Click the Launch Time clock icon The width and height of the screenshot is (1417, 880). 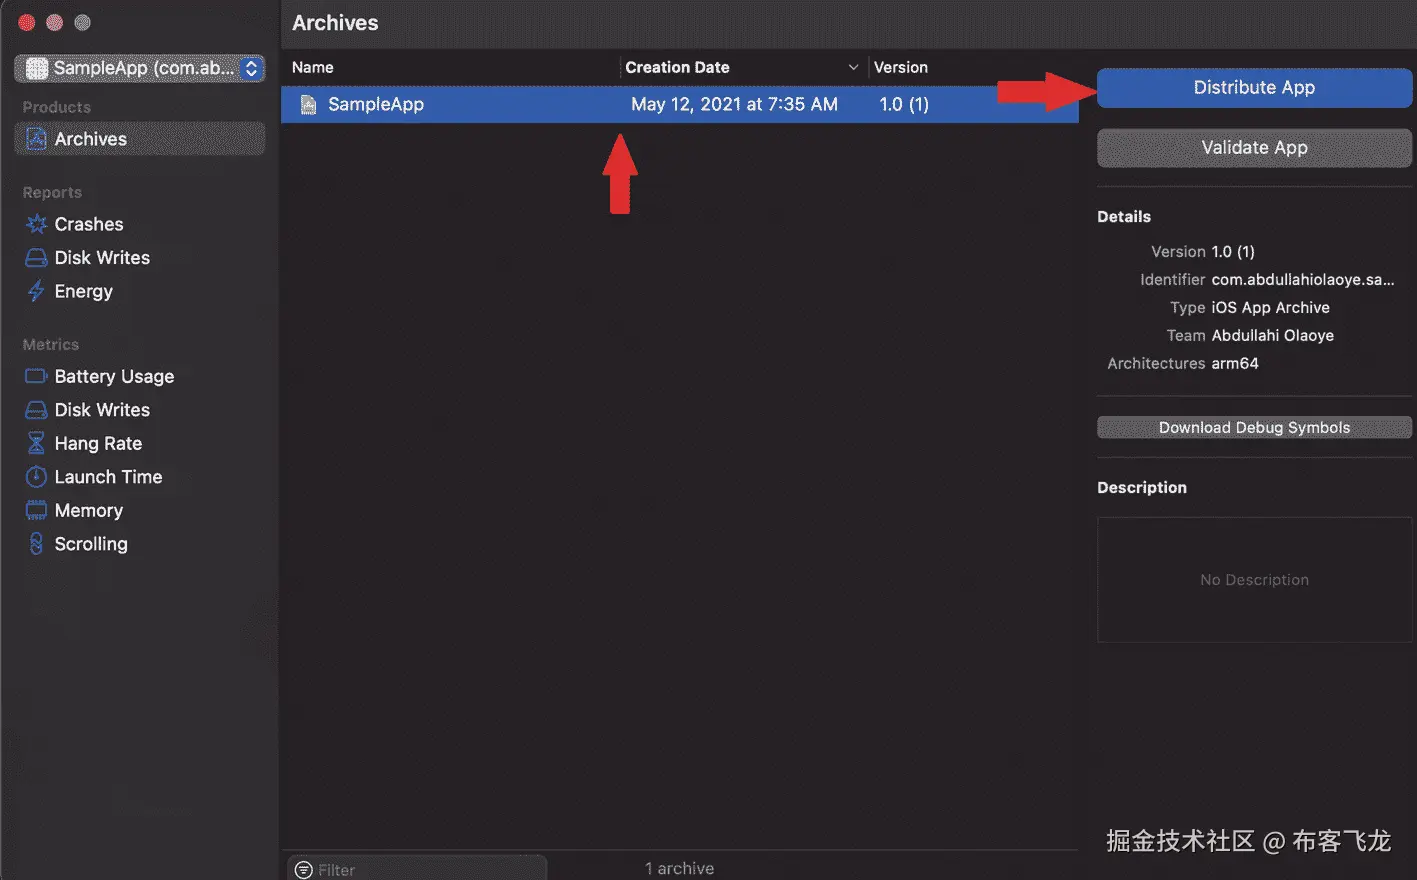click(36, 477)
